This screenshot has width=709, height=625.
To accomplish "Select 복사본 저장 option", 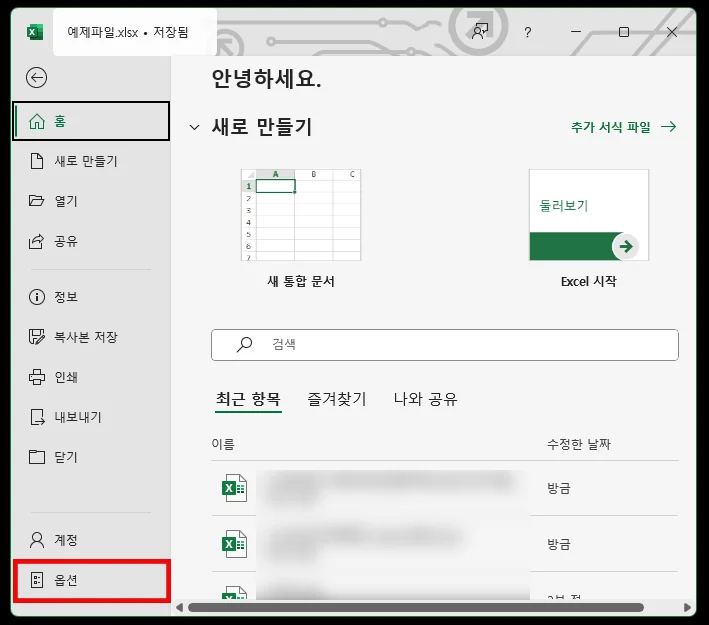I will 91,337.
